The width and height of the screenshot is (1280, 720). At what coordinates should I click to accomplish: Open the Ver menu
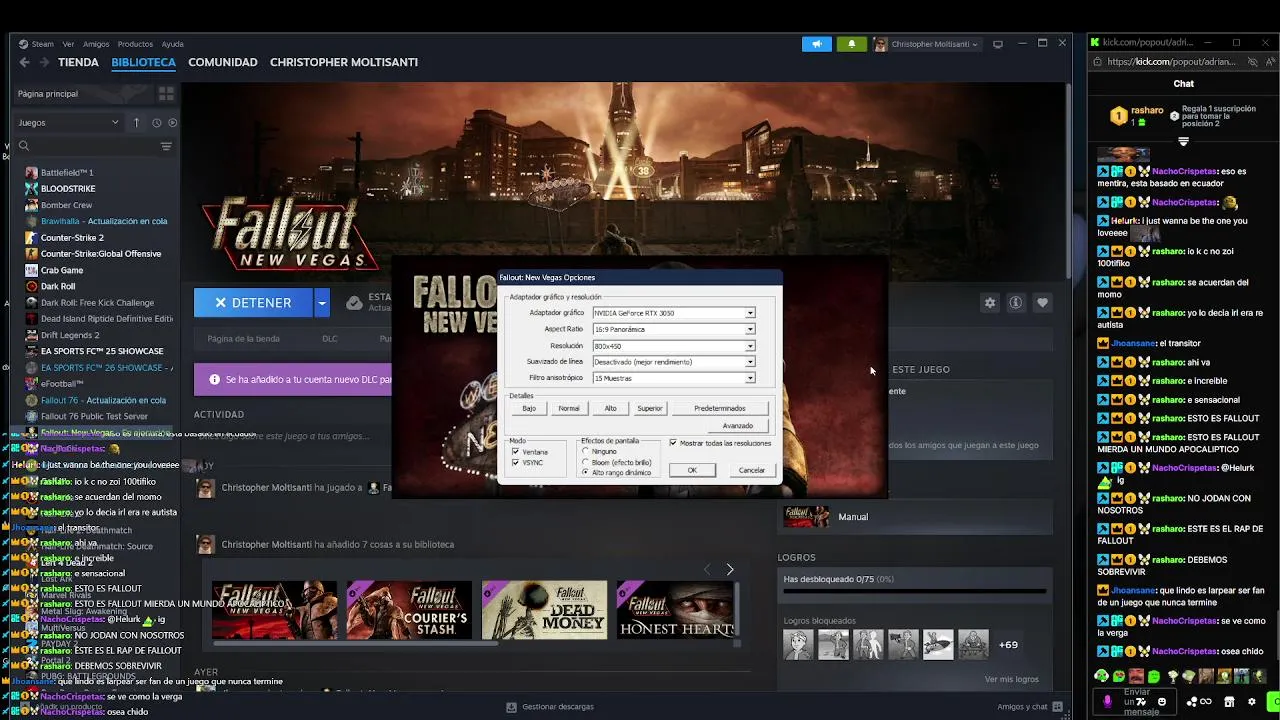pyautogui.click(x=68, y=44)
